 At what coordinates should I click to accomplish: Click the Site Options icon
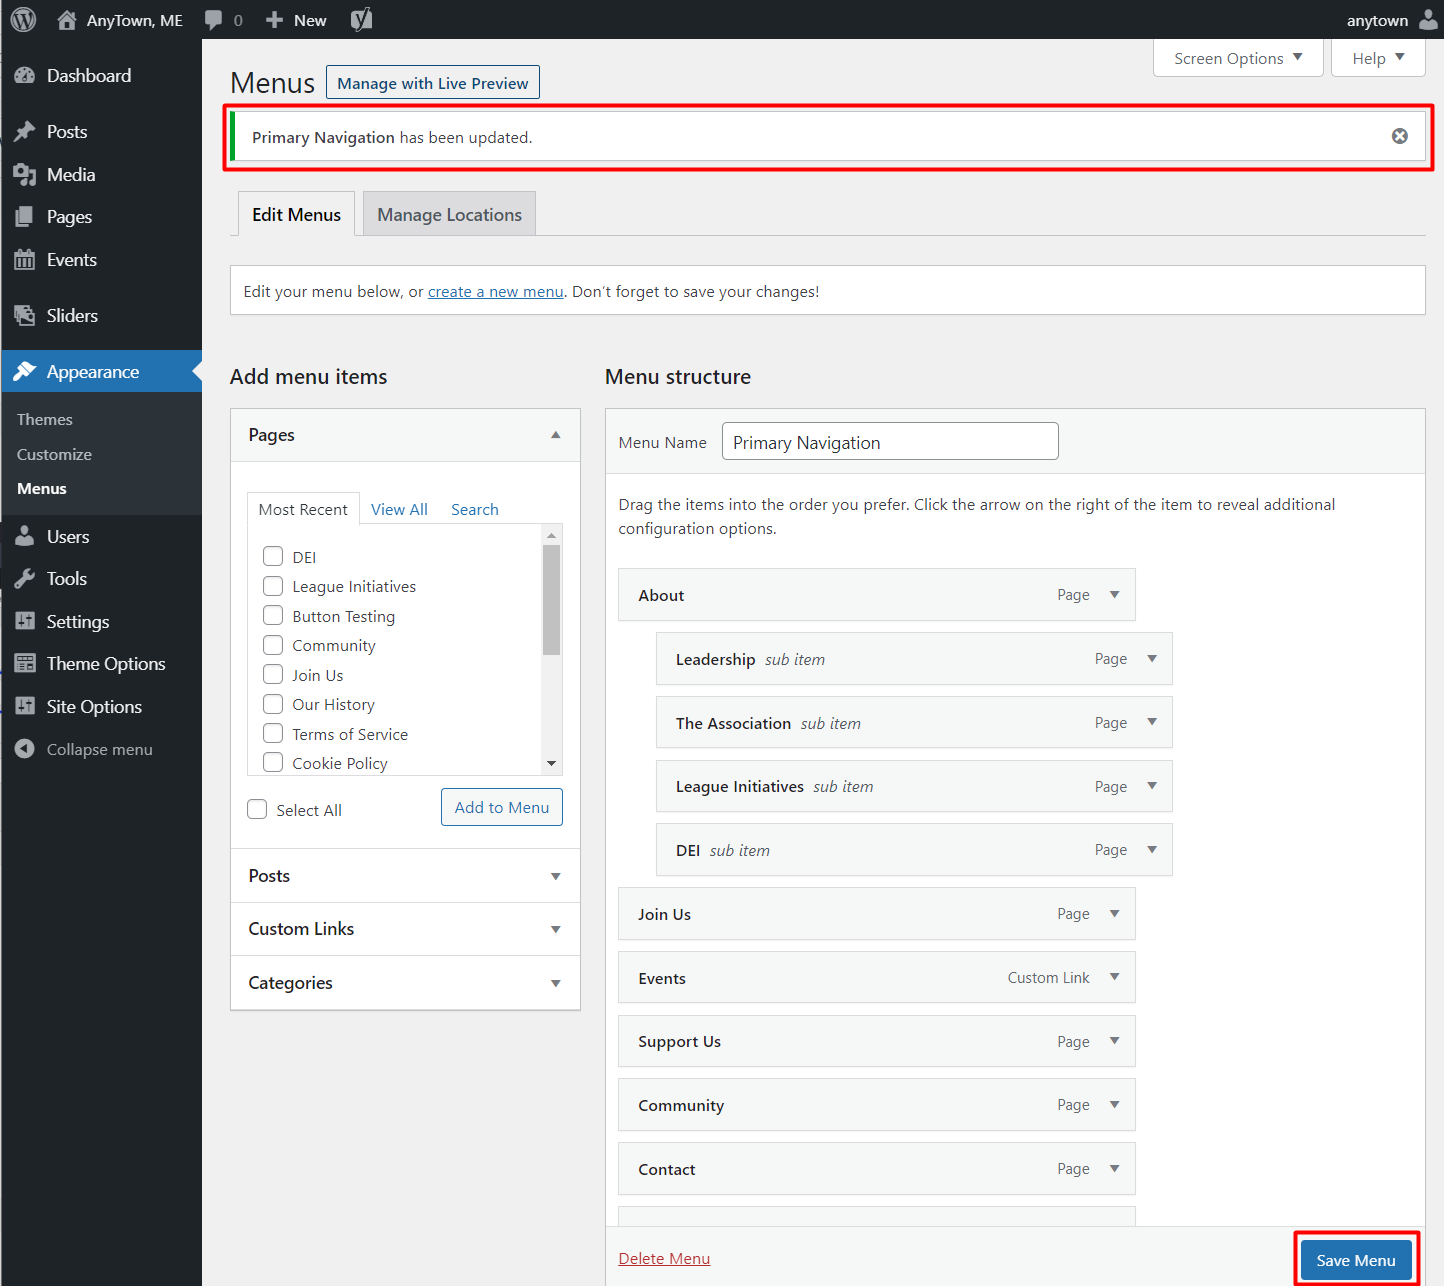pos(25,707)
